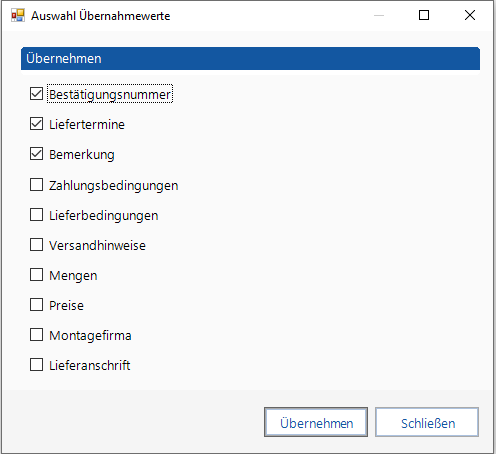
Task: Uncheck the Liefertermine checkbox
Action: 36,124
